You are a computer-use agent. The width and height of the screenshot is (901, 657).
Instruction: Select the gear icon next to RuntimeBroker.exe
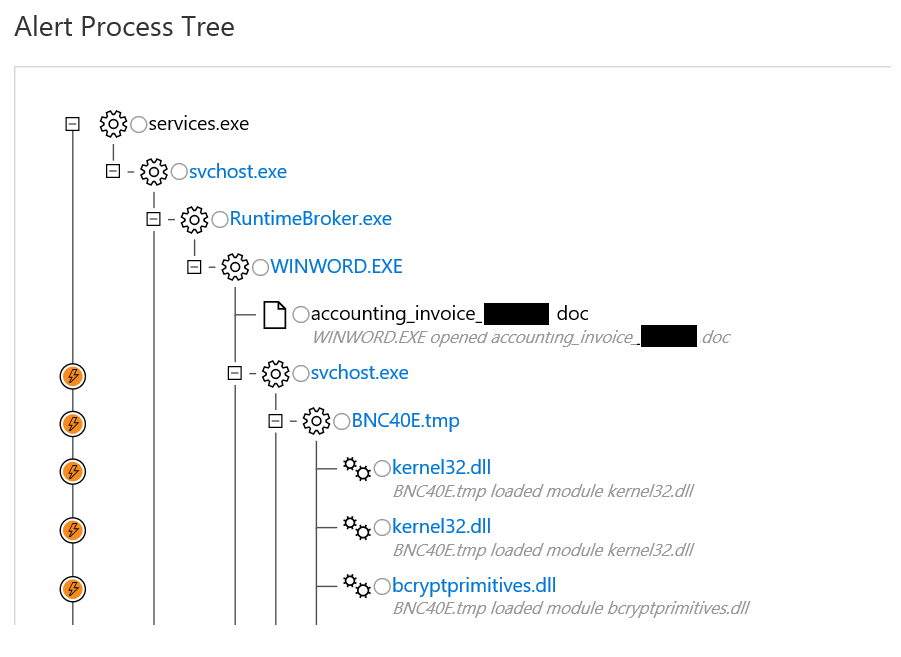click(195, 218)
